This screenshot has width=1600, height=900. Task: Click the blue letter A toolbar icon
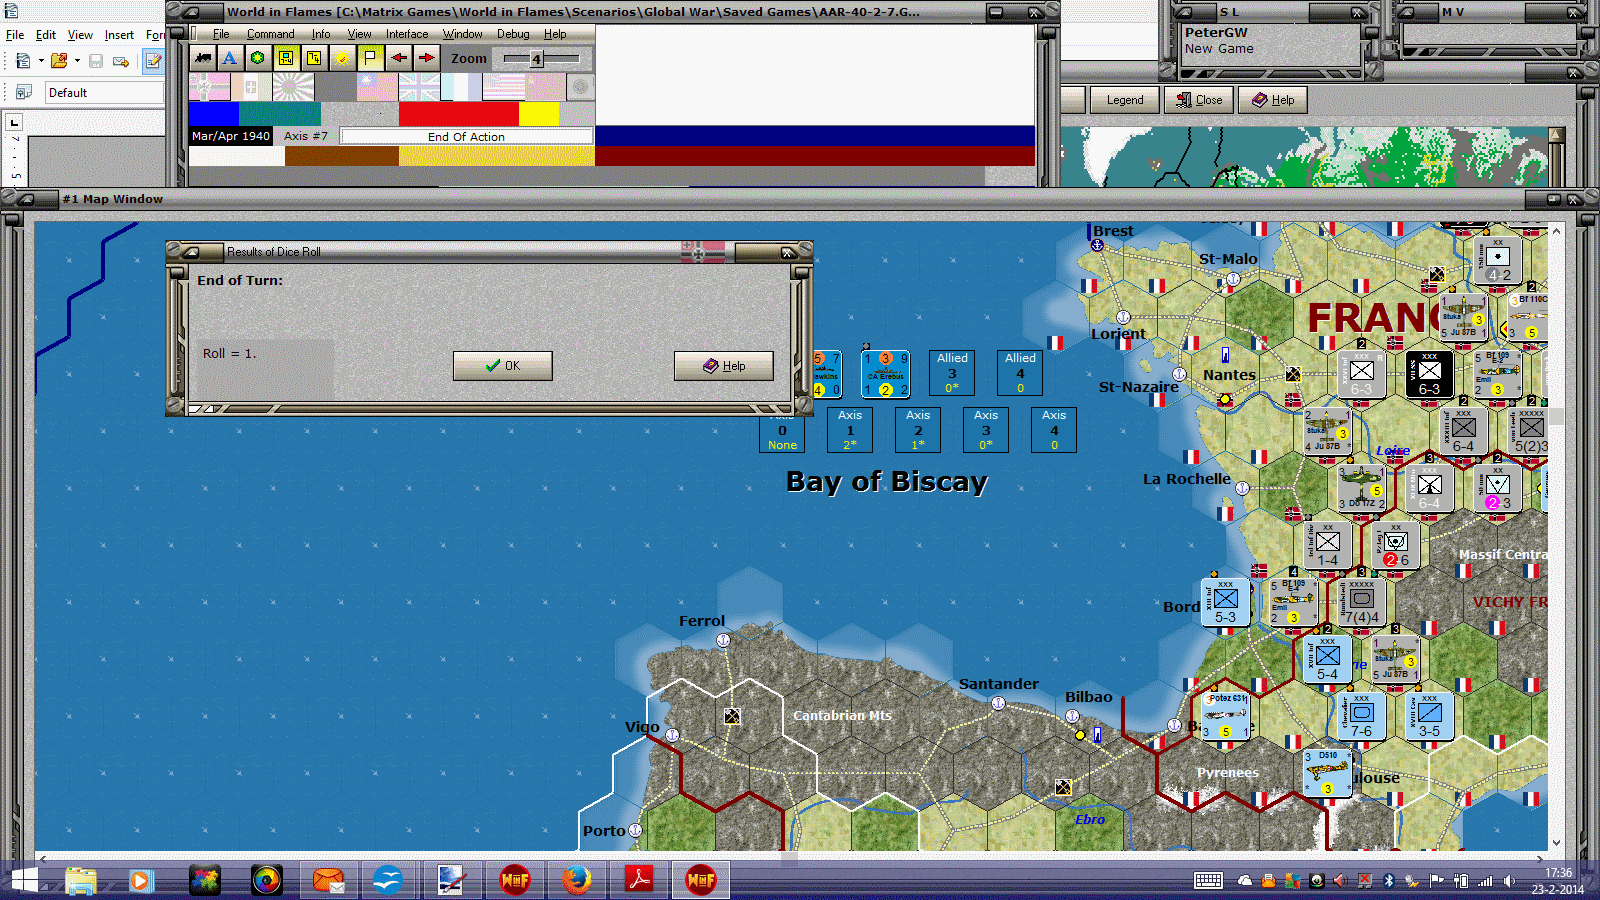[x=230, y=58]
